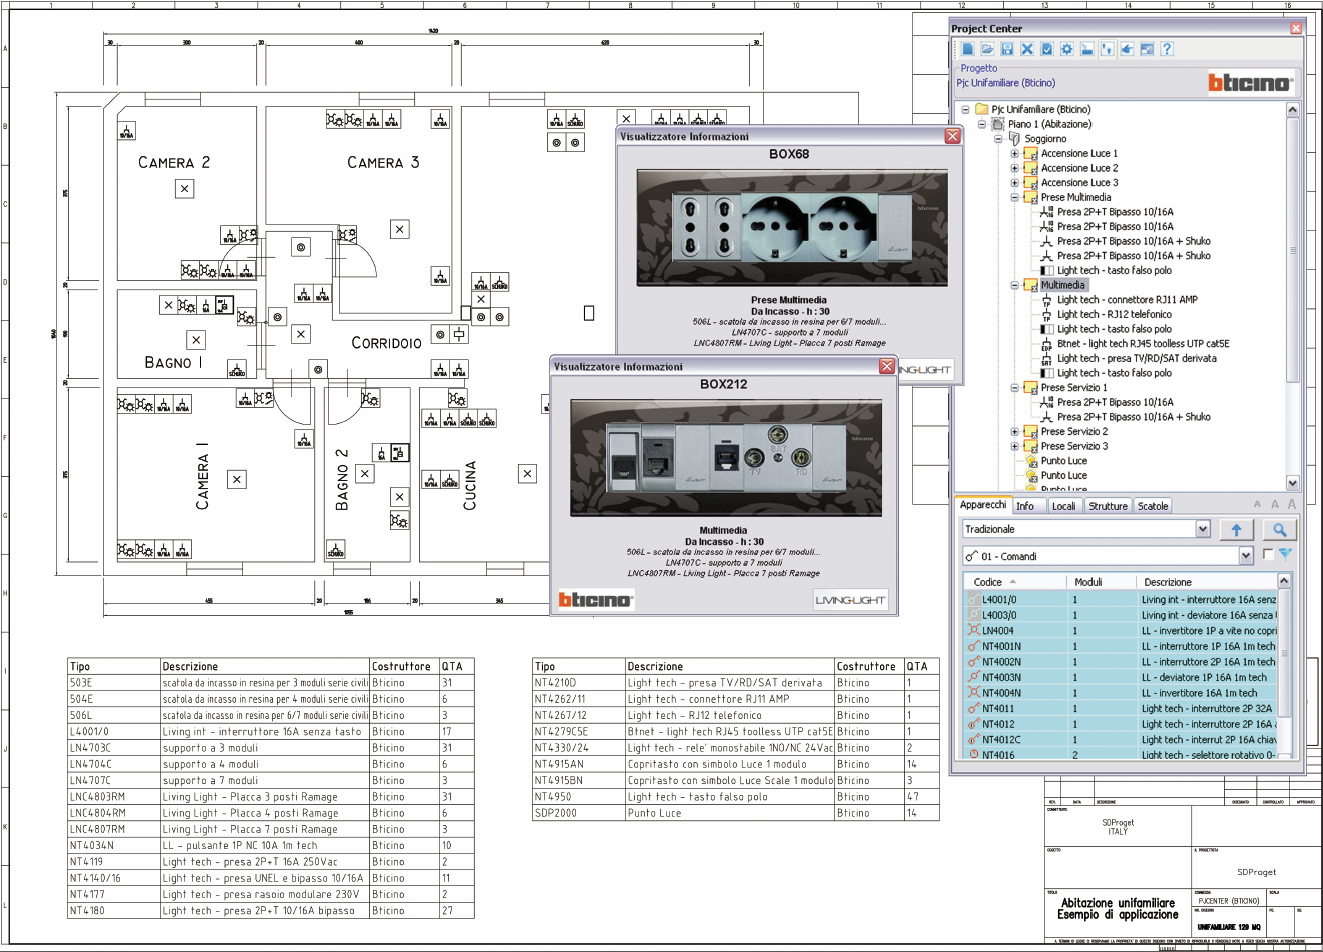Image resolution: width=1323 pixels, height=952 pixels.
Task: Expand the Prese Servizio 3 node
Action: [1014, 447]
